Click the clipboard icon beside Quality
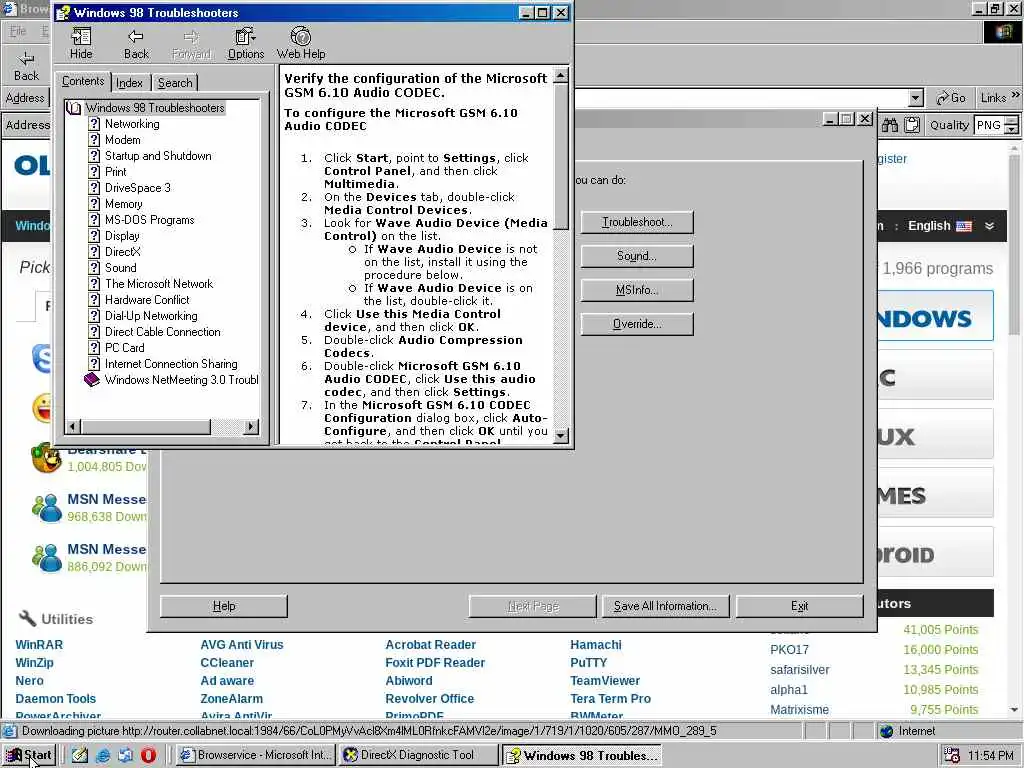 click(912, 125)
